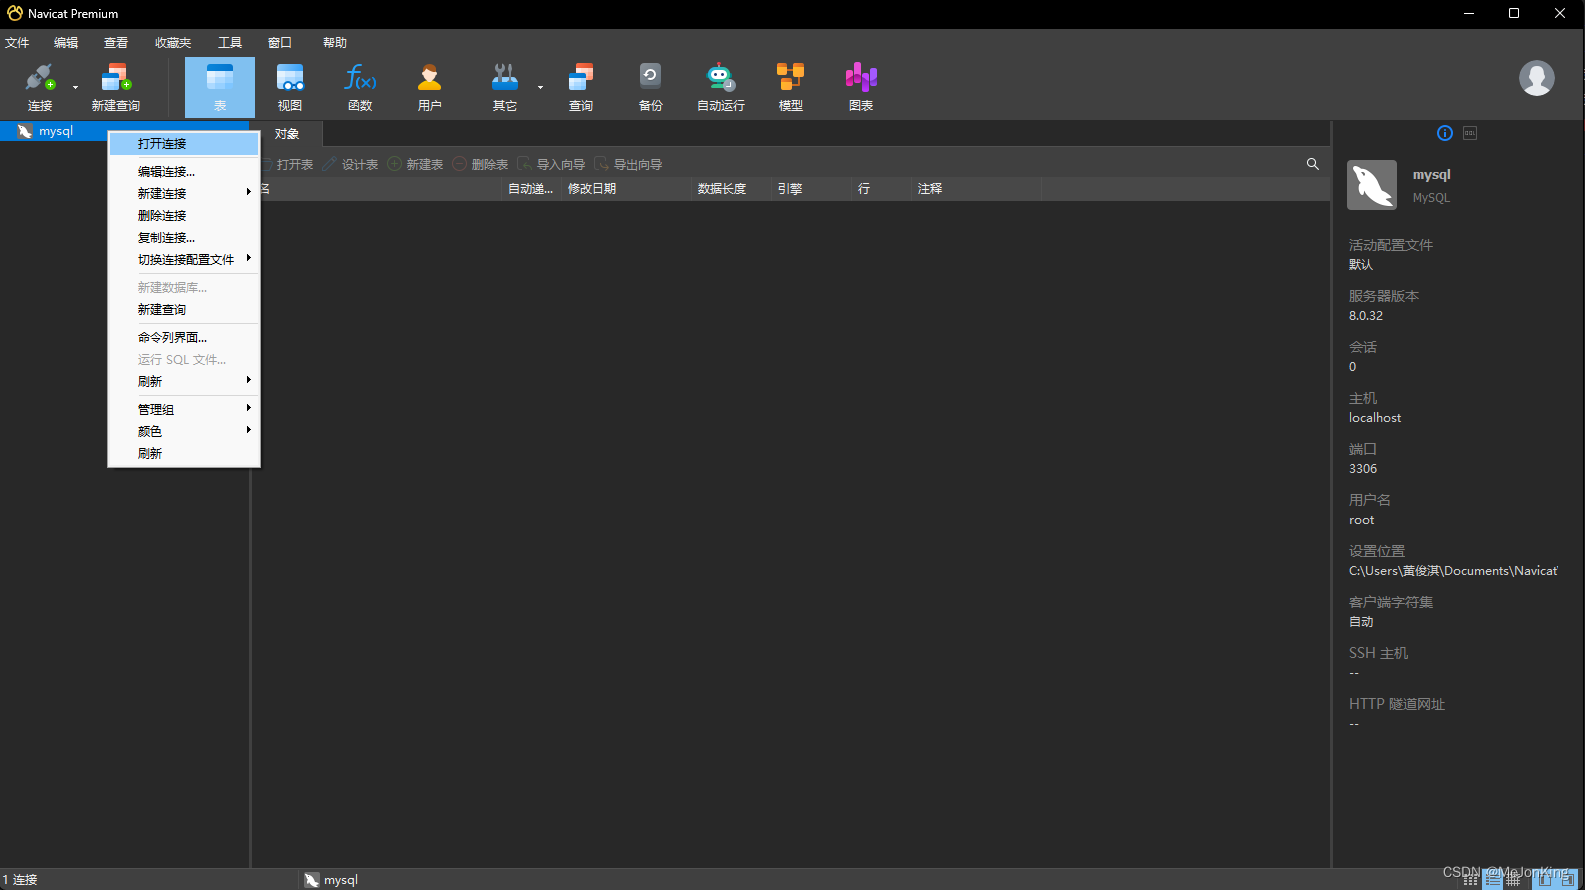
Task: Switch to list view icon in status bar
Action: click(x=1493, y=879)
